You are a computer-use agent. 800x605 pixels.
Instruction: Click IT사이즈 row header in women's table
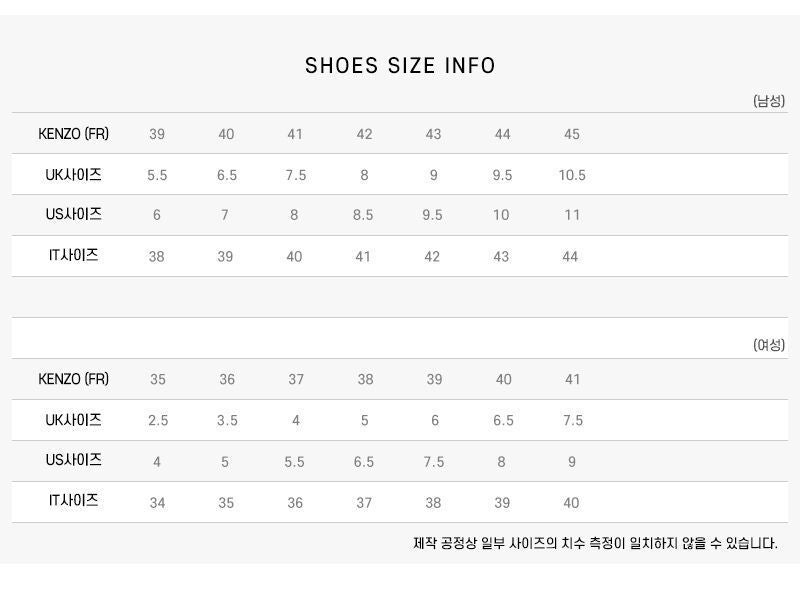[73, 502]
